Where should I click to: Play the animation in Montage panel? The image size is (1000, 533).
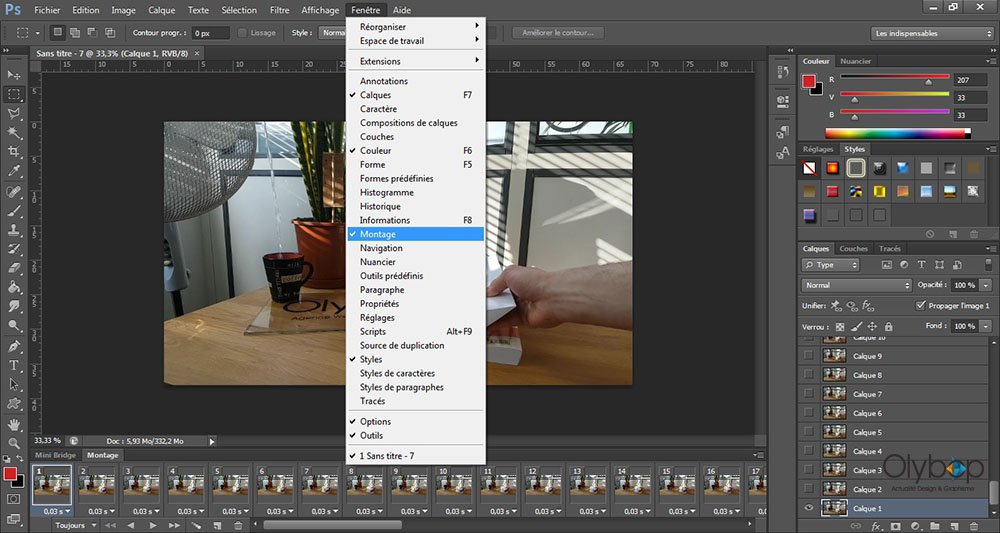[x=153, y=525]
